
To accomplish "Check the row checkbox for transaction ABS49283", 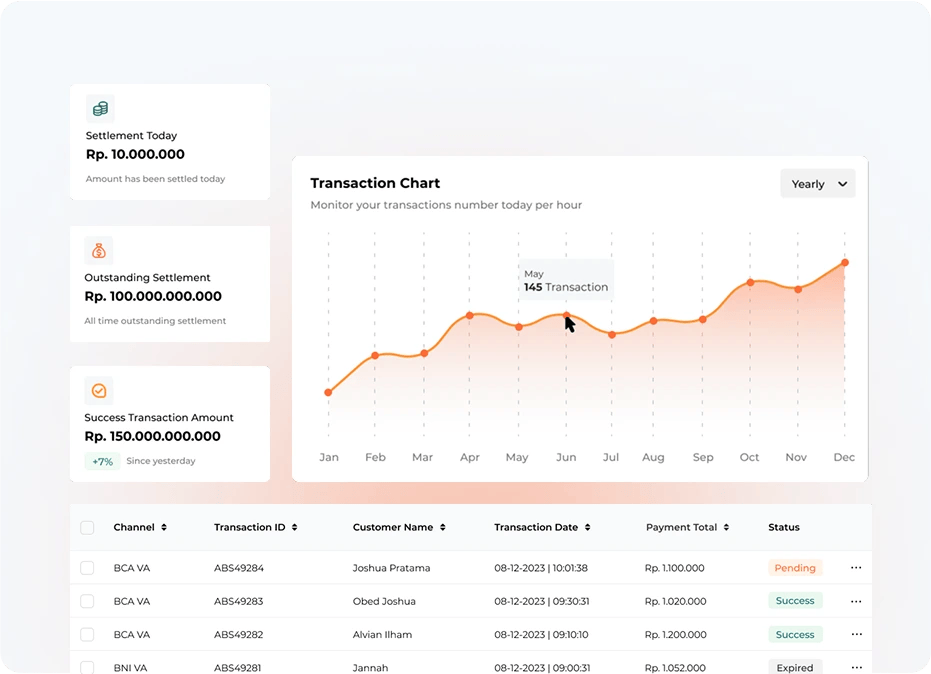I will (x=87, y=600).
